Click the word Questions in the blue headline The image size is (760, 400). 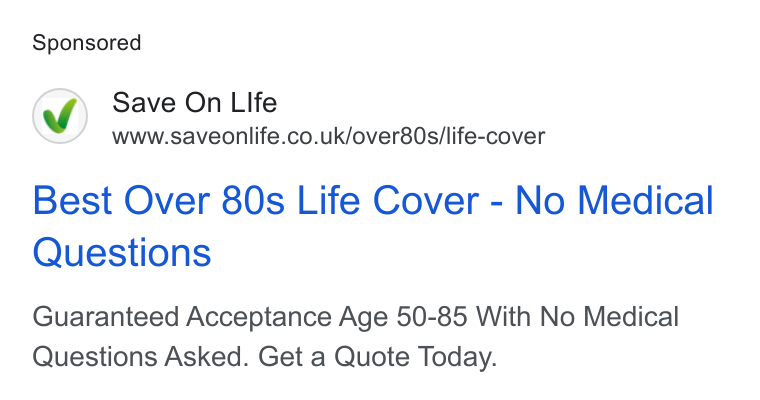click(x=122, y=253)
